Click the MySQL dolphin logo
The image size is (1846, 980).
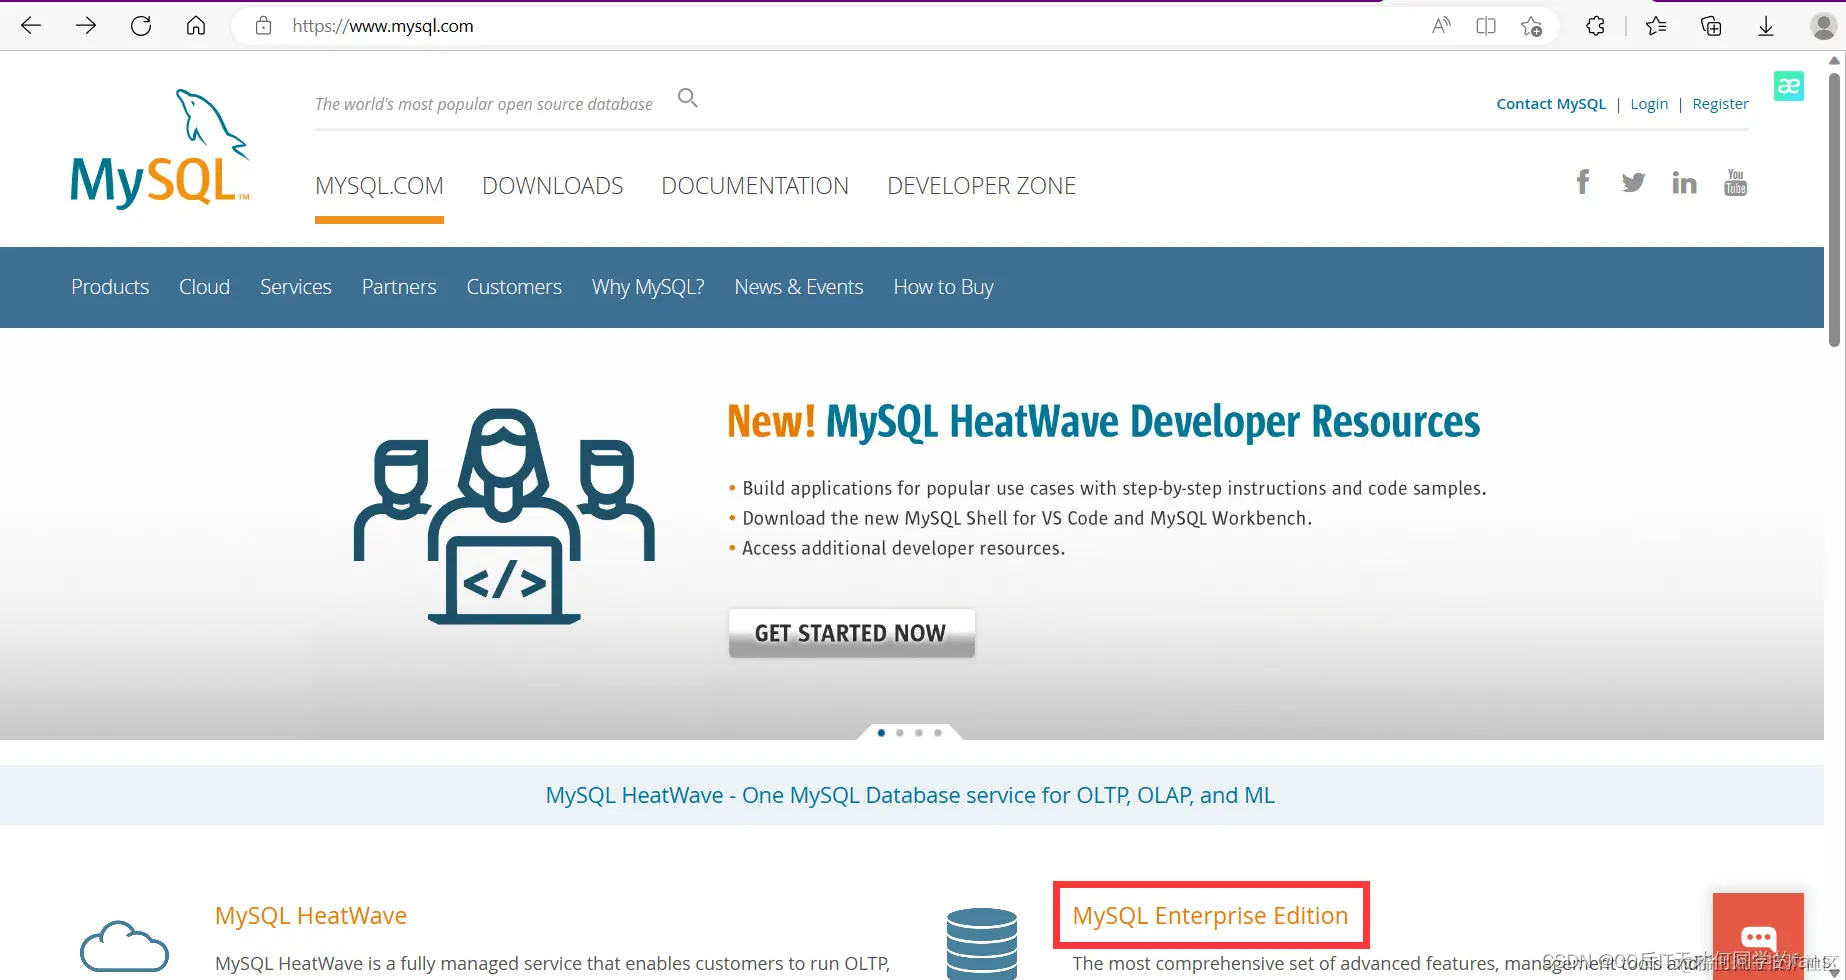[160, 148]
